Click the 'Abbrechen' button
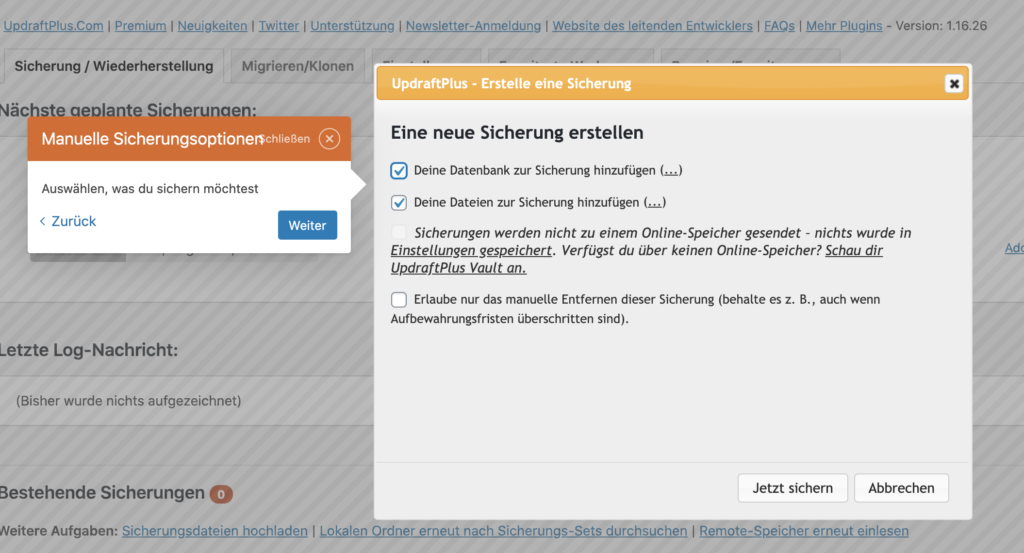The image size is (1024, 553). click(x=901, y=488)
